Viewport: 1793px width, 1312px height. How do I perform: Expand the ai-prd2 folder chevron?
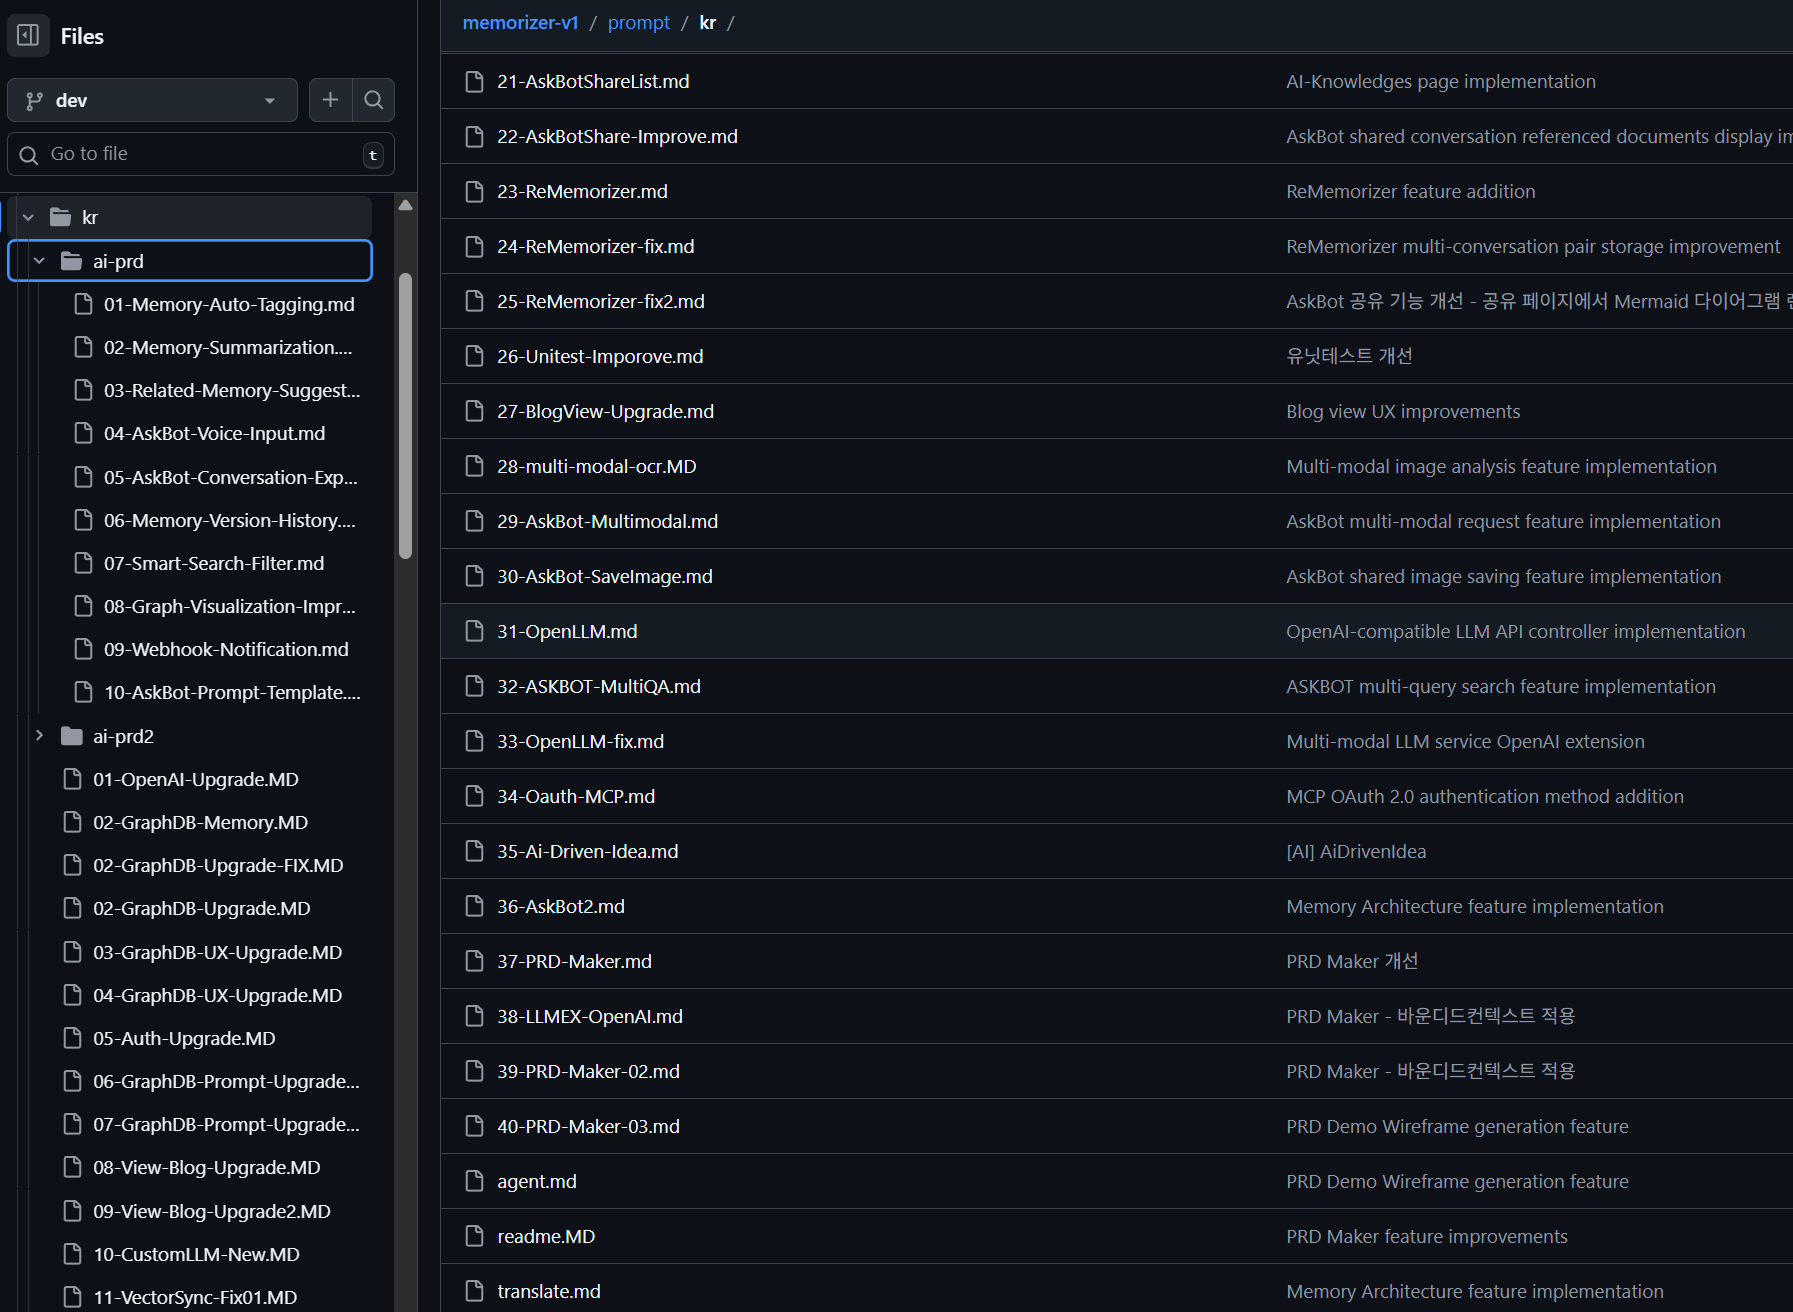click(x=40, y=737)
